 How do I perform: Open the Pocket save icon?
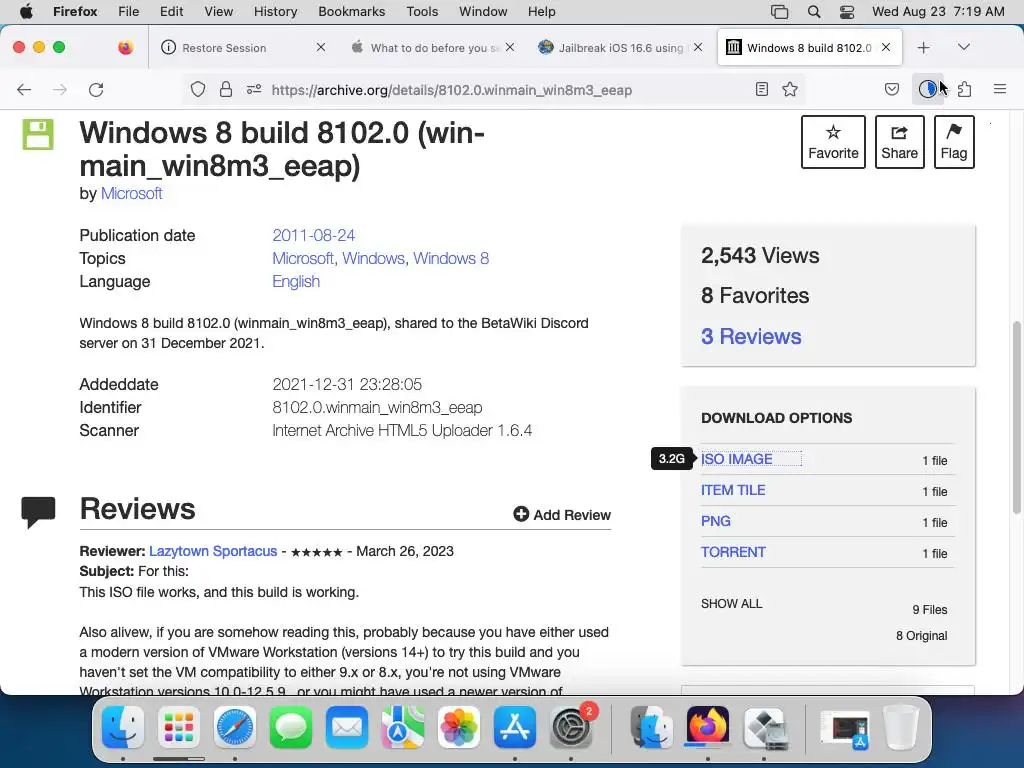[x=892, y=89]
